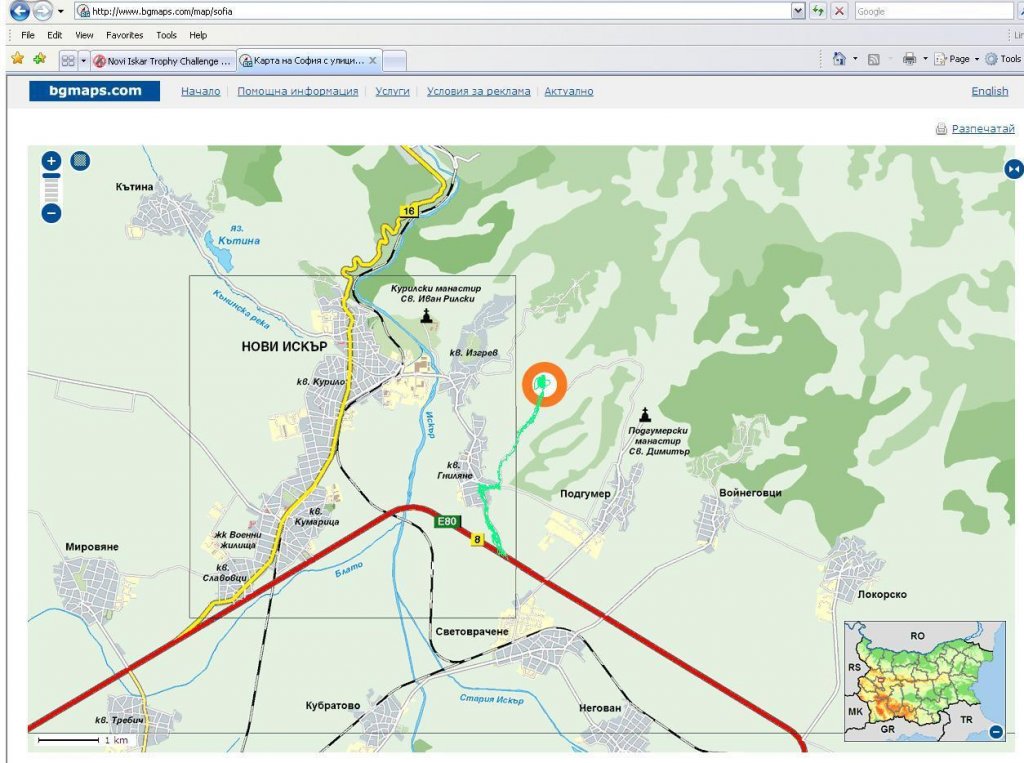Close the Карта на София tab
The width and height of the screenshot is (1024, 763).
pyautogui.click(x=373, y=61)
